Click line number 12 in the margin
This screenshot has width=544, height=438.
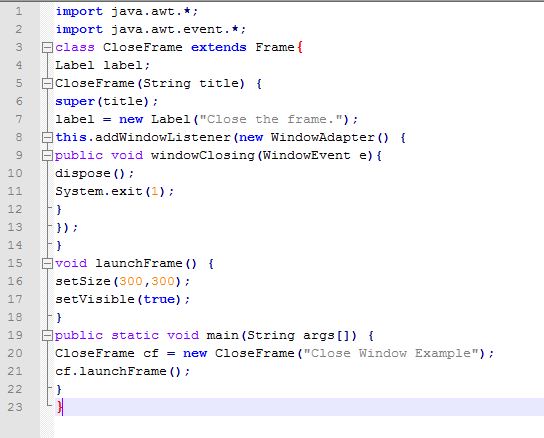tap(15, 209)
